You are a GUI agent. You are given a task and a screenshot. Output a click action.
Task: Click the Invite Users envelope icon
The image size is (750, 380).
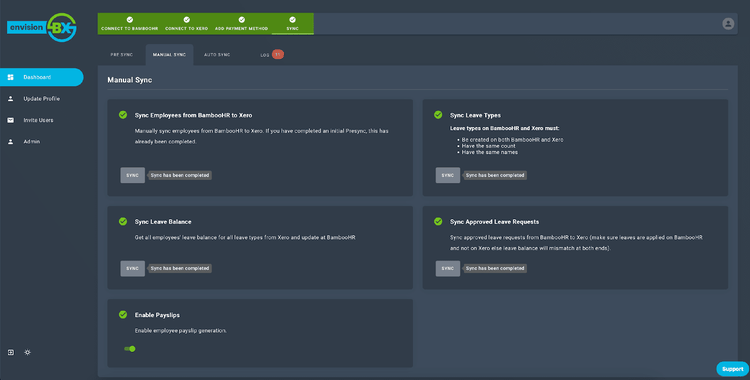point(11,120)
